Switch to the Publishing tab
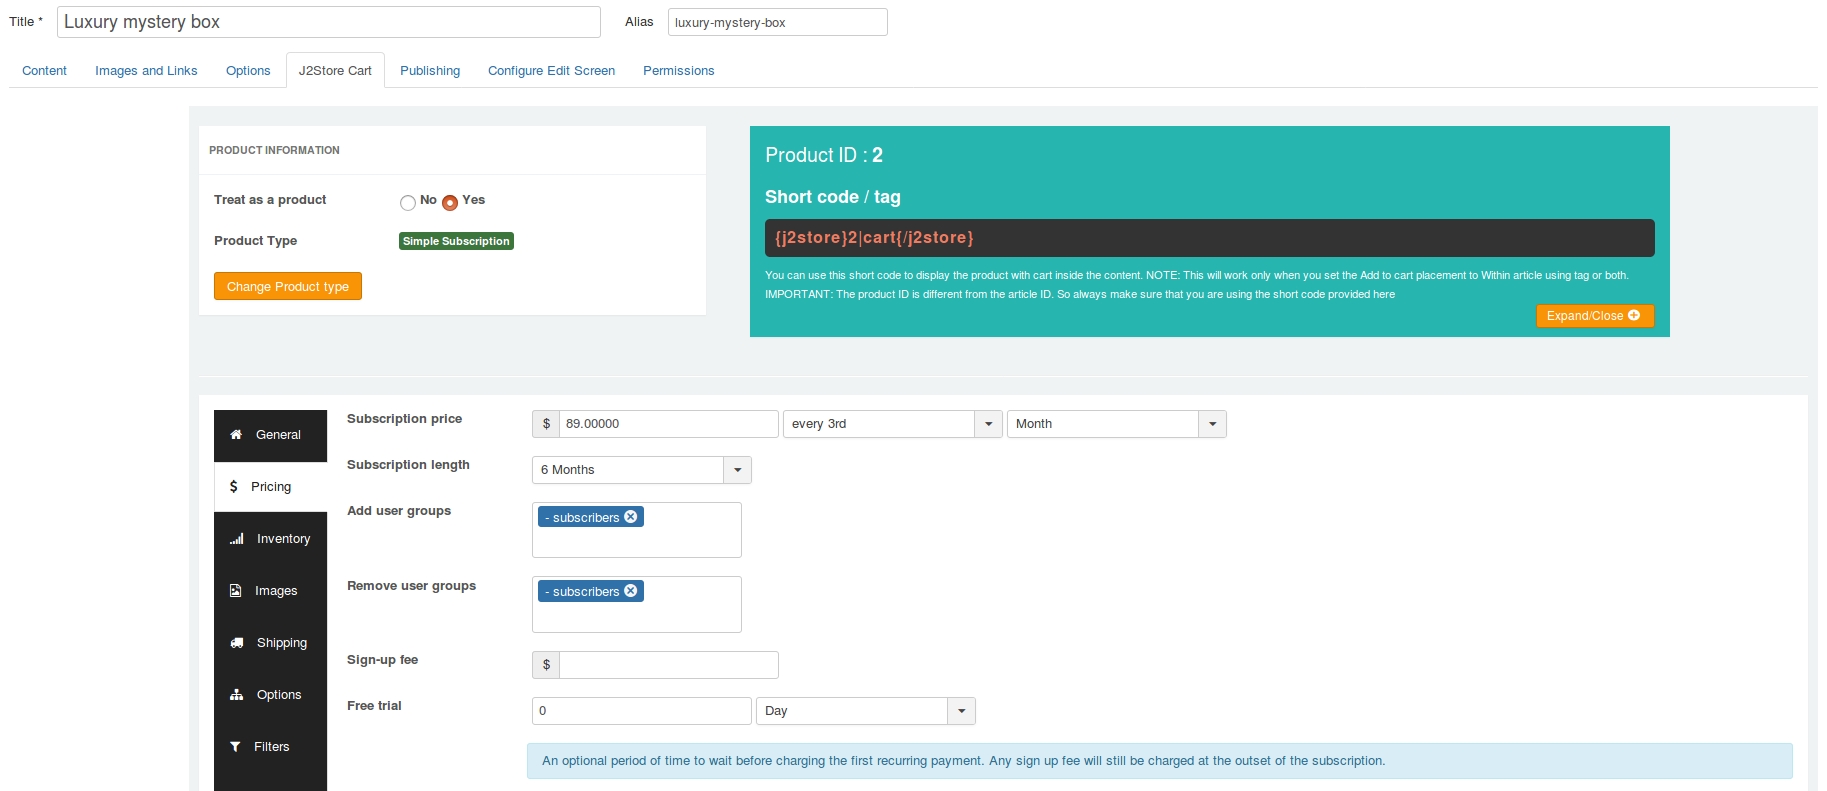Image resolution: width=1827 pixels, height=791 pixels. [430, 71]
